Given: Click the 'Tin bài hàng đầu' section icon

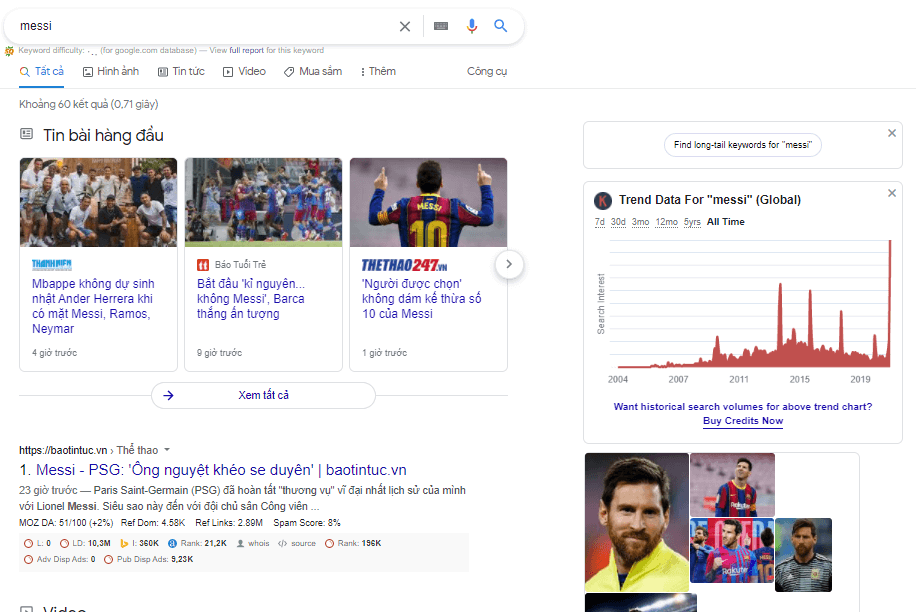Looking at the screenshot, I should click(26, 134).
